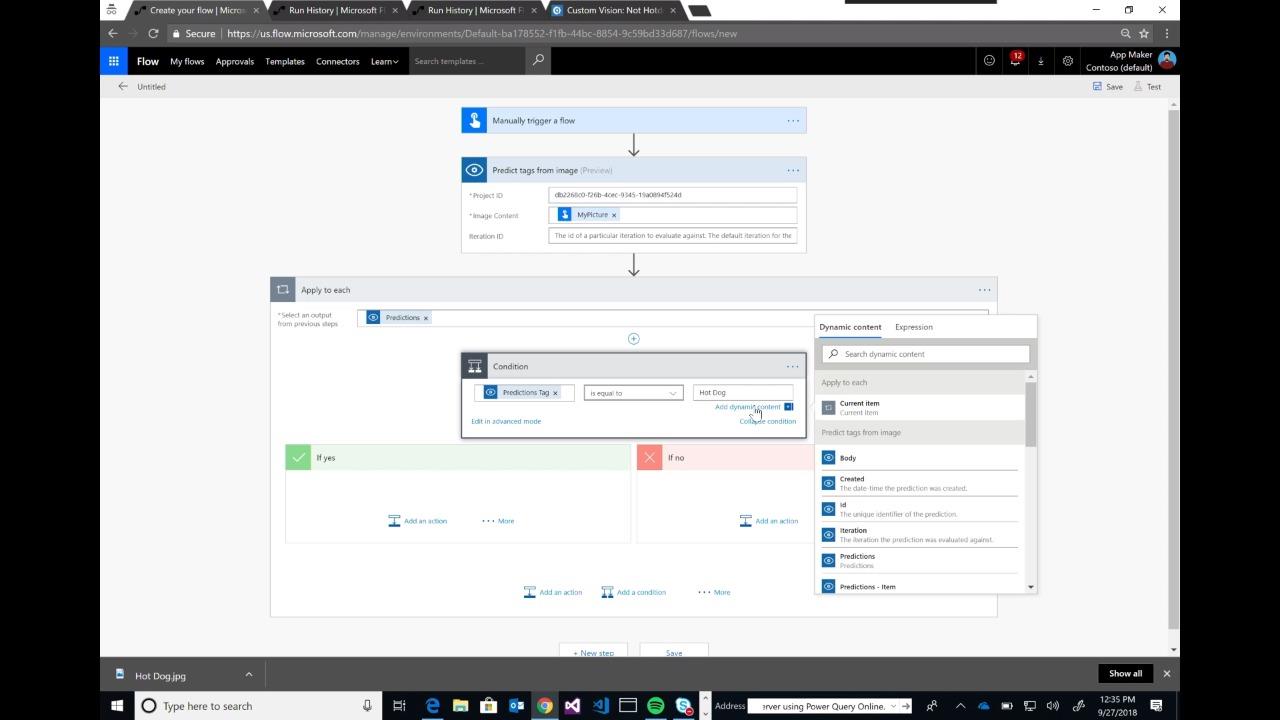Click the download icon in the top bar
This screenshot has height=720, width=1280.
1041,61
